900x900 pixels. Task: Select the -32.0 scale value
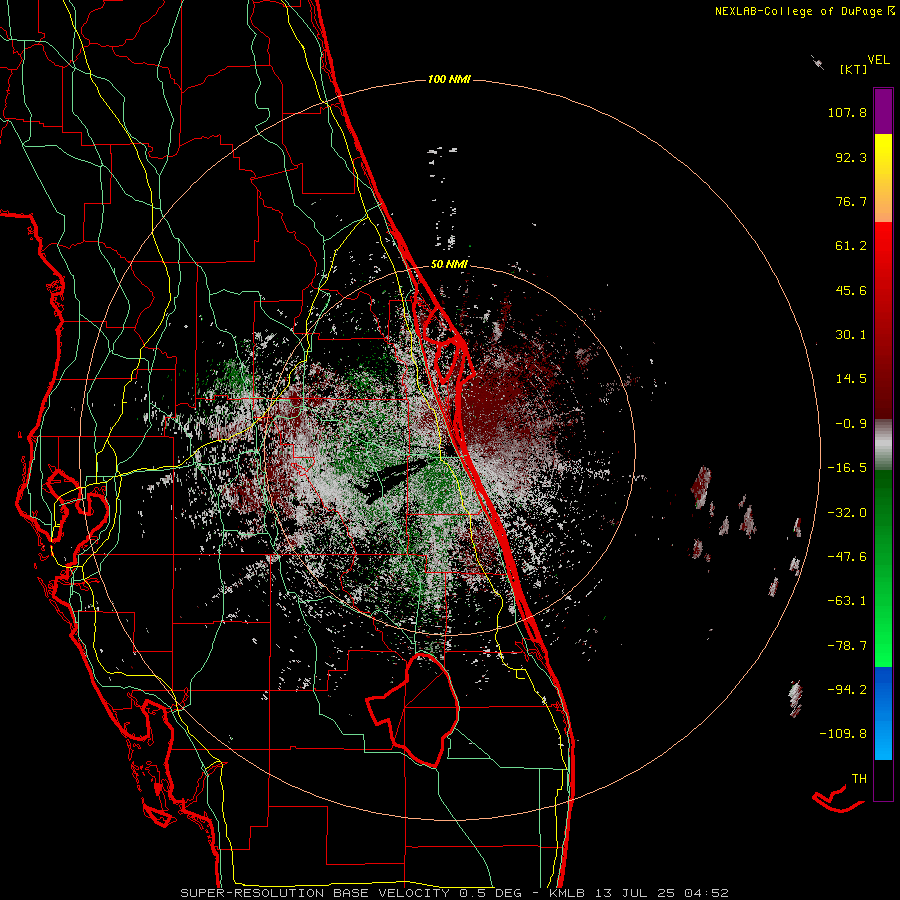(847, 513)
